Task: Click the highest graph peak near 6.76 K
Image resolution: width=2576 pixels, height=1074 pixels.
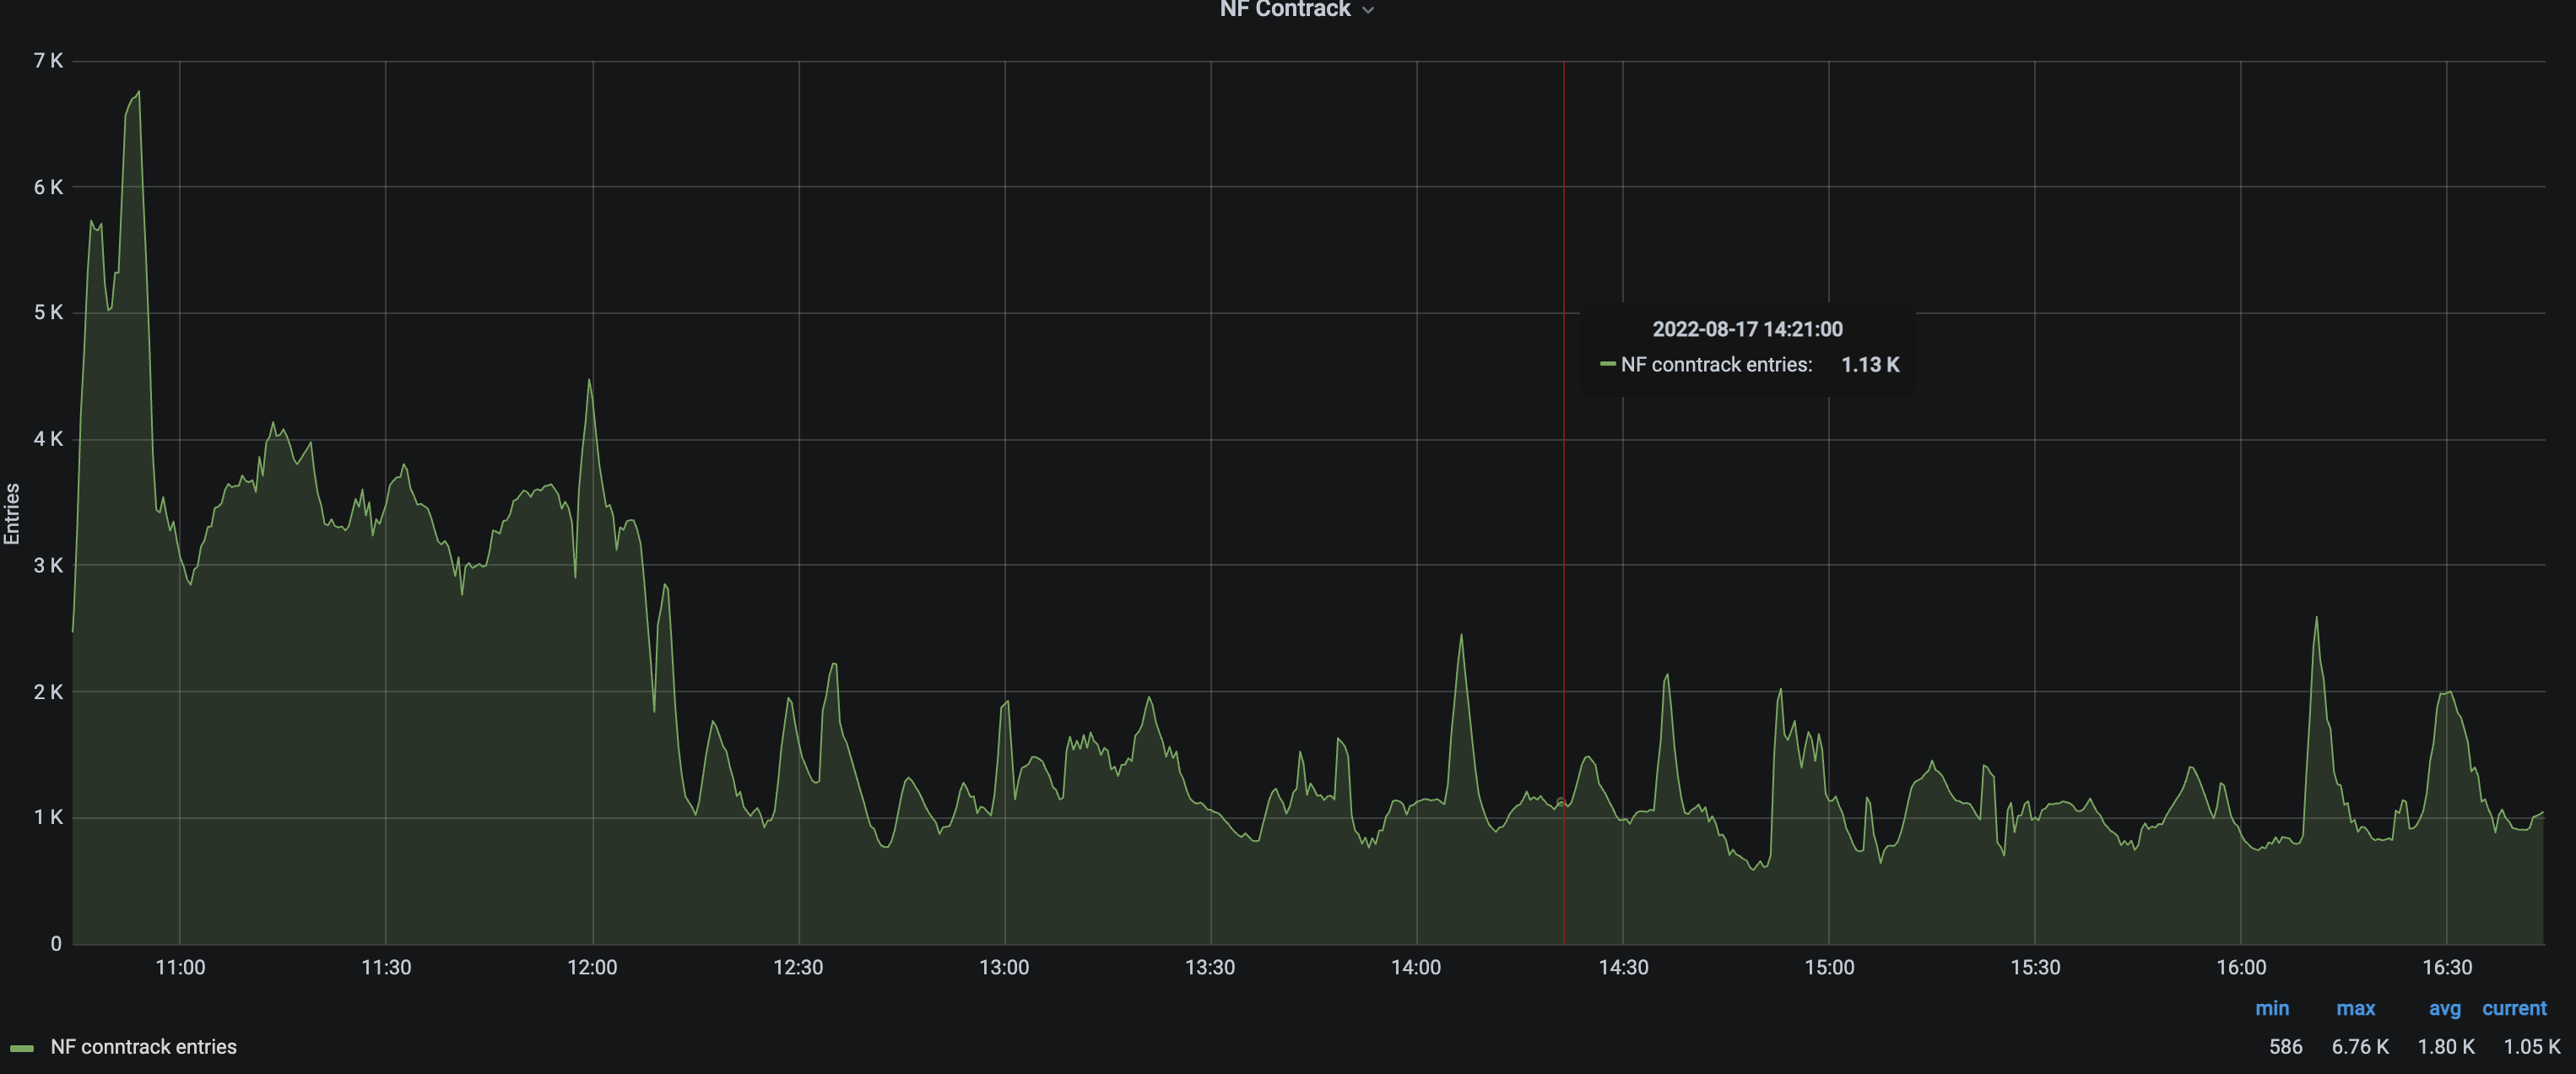Action: [137, 94]
